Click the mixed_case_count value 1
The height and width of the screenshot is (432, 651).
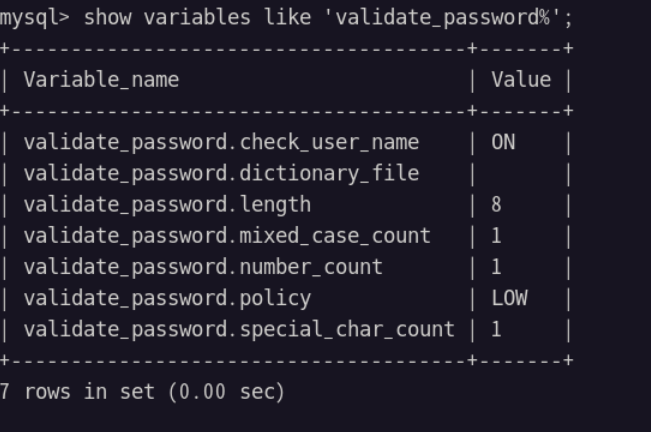(497, 235)
